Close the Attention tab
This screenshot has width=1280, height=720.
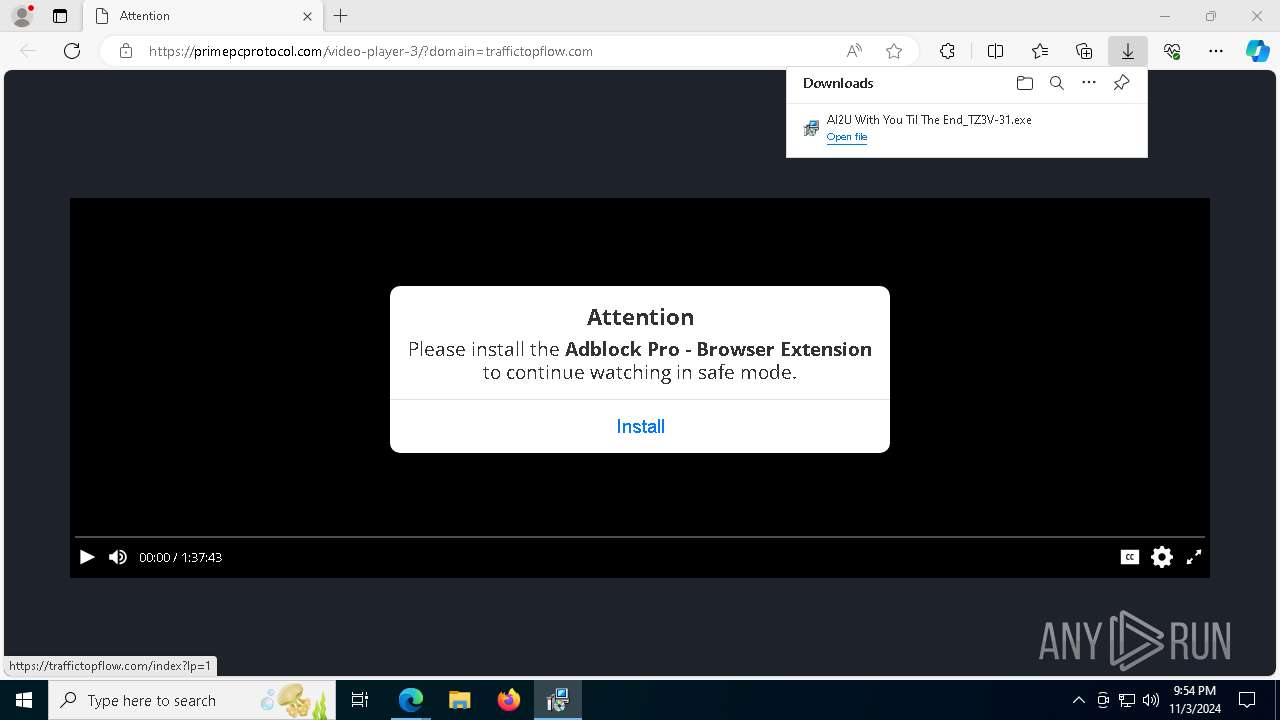tap(308, 16)
